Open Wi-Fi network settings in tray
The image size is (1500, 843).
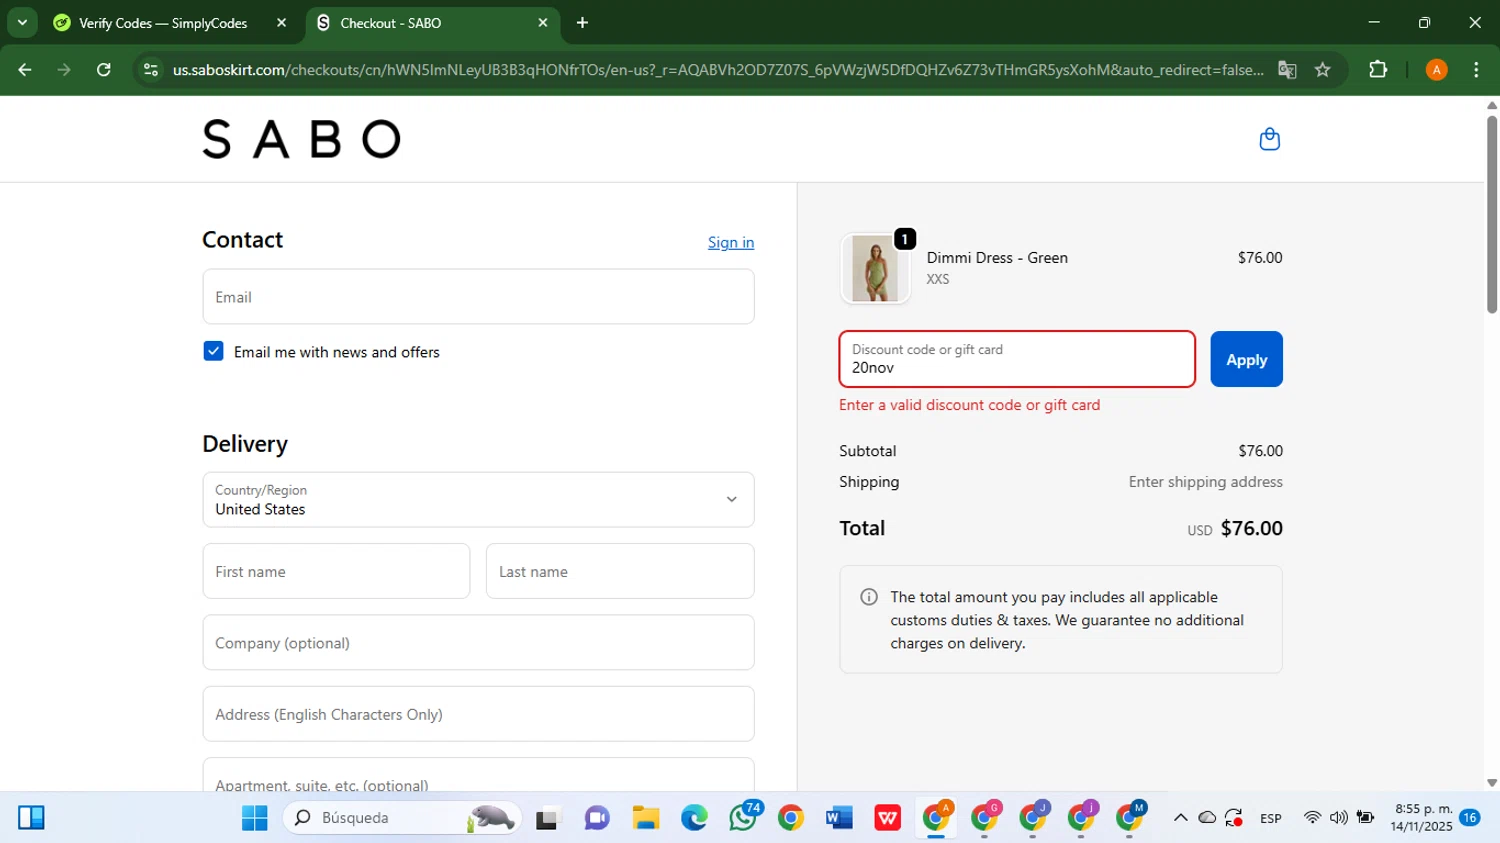[1312, 818]
